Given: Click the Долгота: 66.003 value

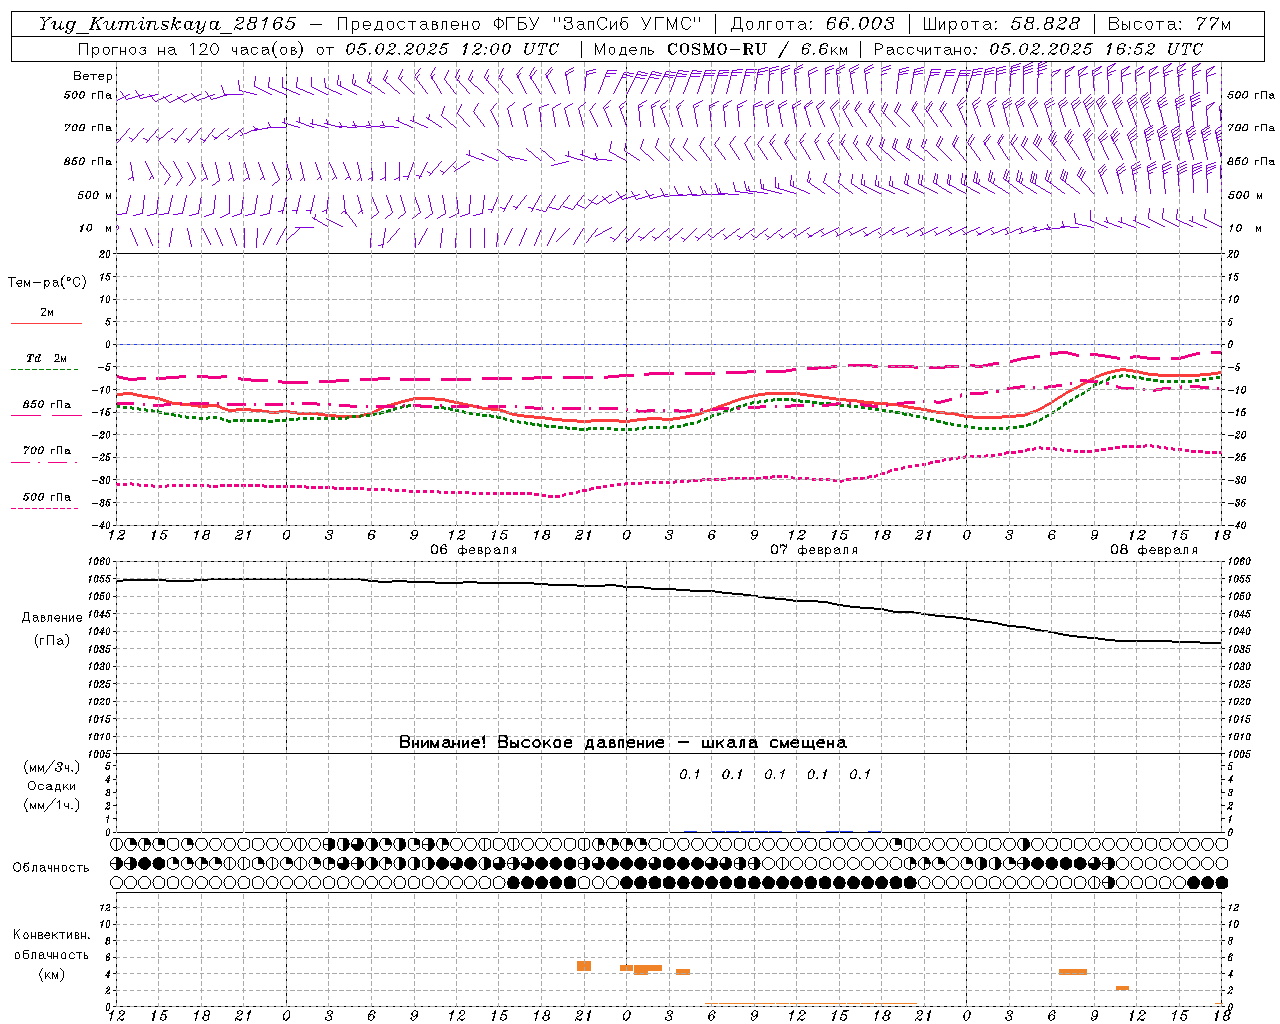Looking at the screenshot, I should pos(813,24).
